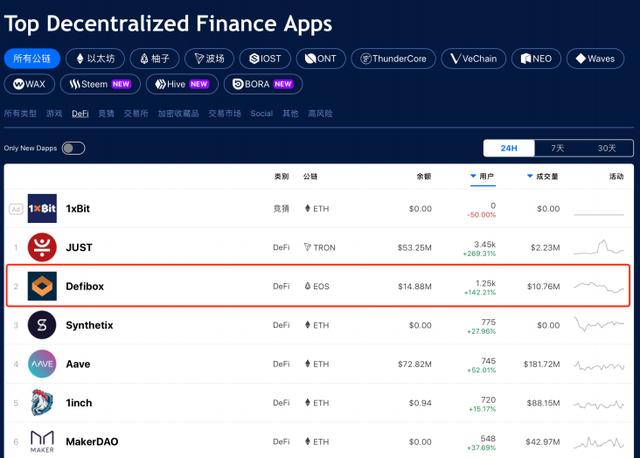Filter by the Waves chain

point(596,58)
